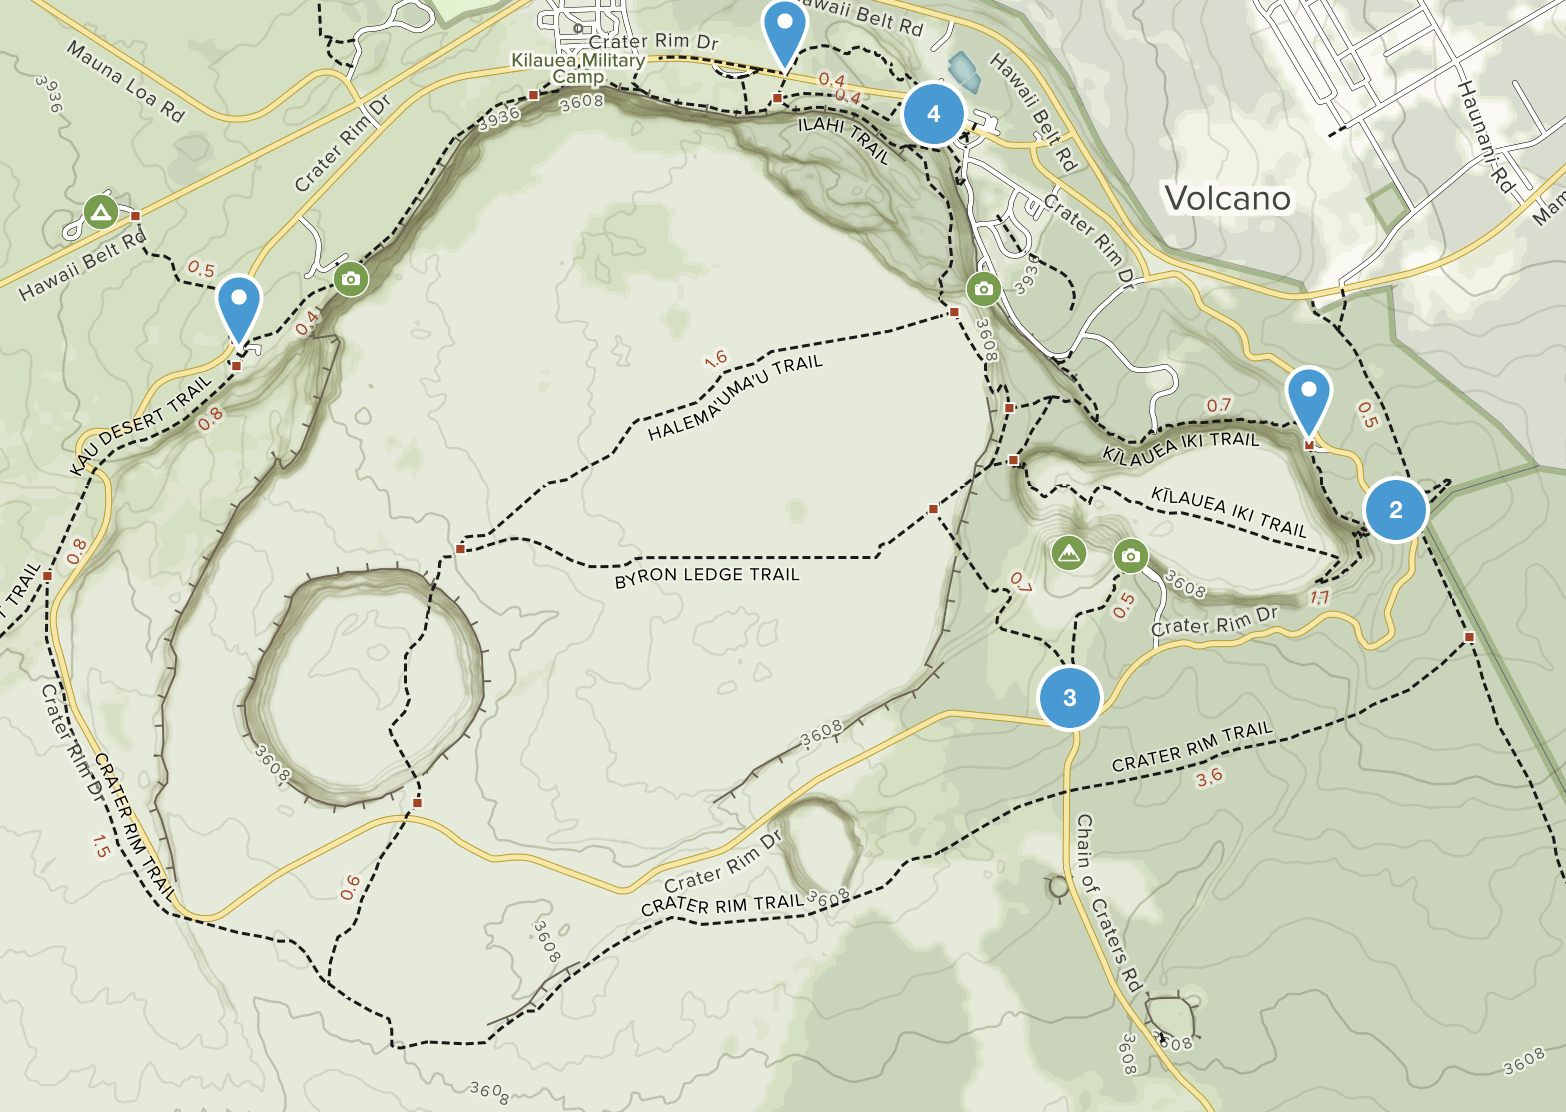Click the red trailhead marker beside the campground icon
Image resolution: width=1566 pixels, height=1112 pixels.
point(135,216)
